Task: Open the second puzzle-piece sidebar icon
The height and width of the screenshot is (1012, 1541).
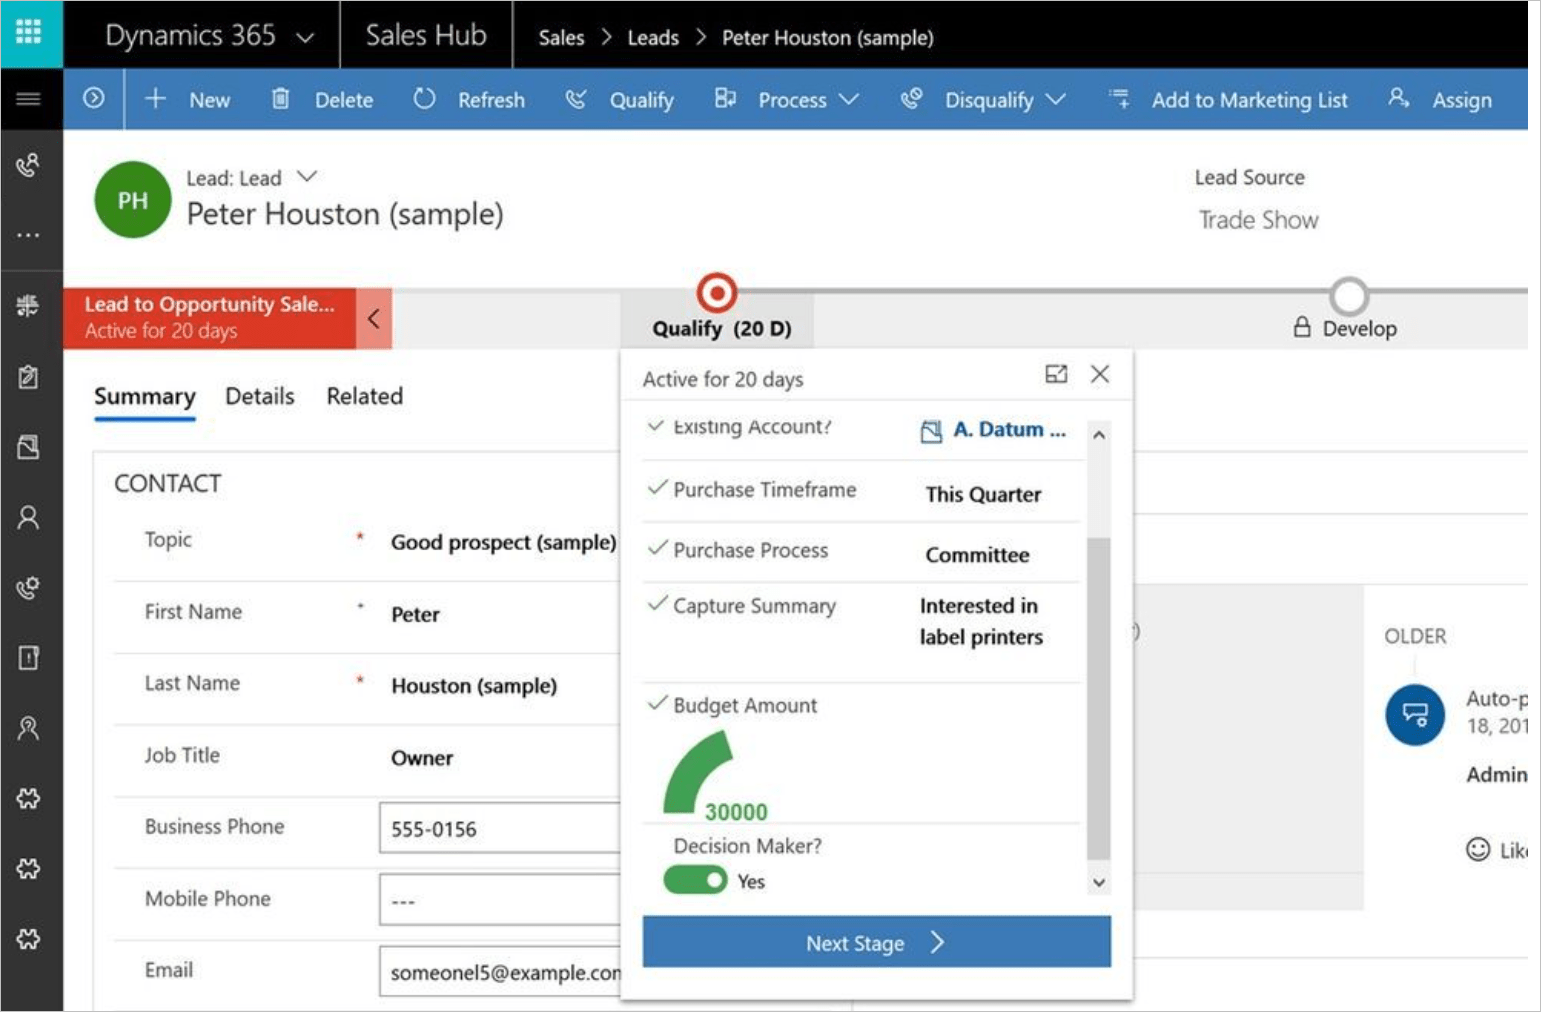Action: (x=29, y=868)
